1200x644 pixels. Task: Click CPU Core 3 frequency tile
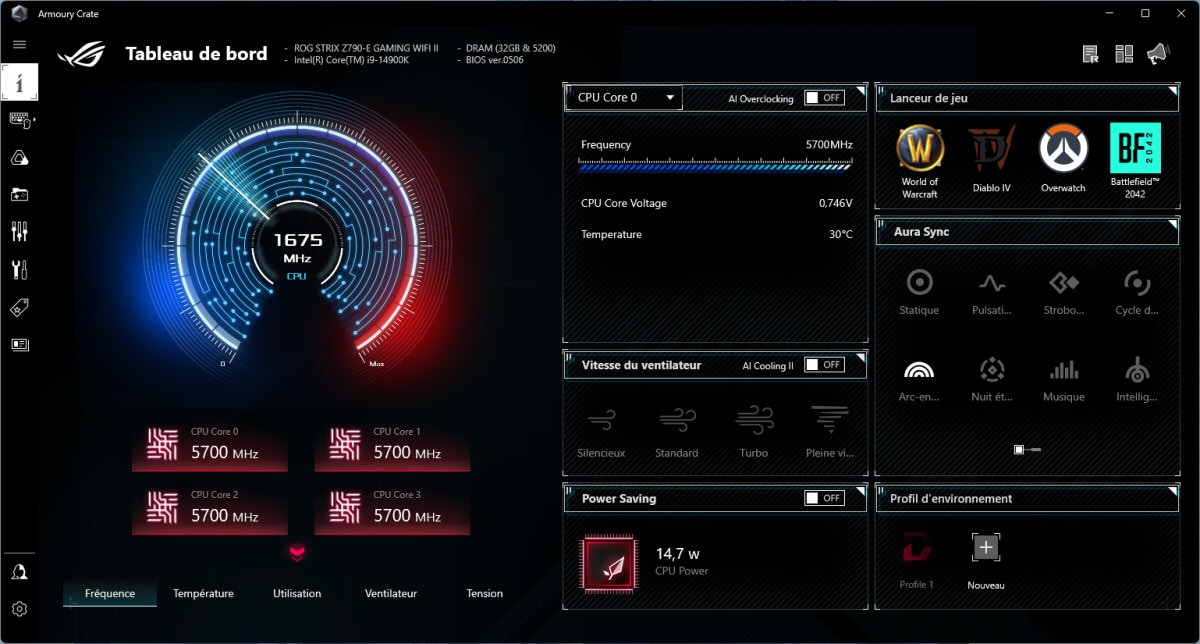click(392, 509)
